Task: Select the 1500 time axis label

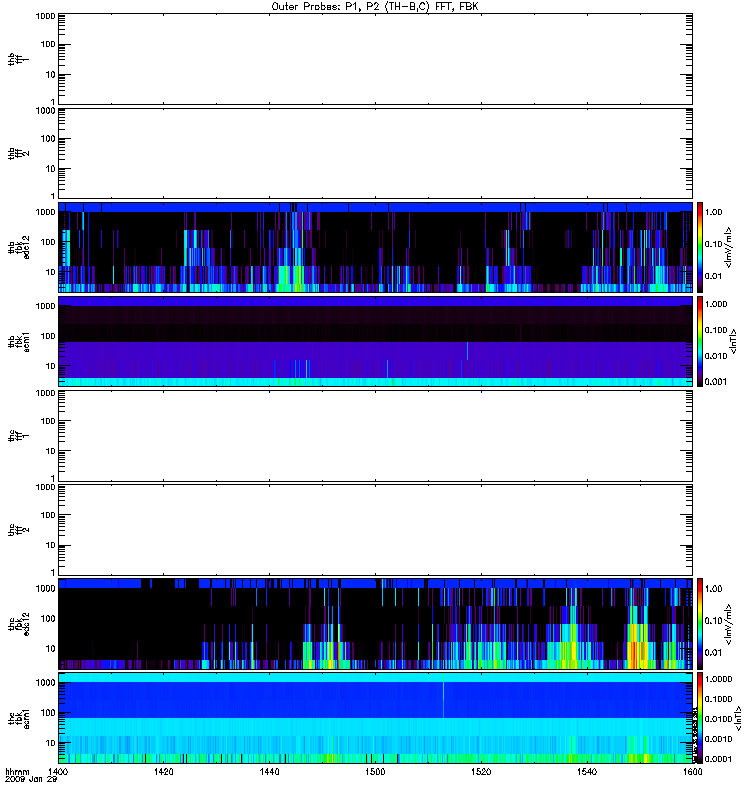Action: (x=375, y=772)
